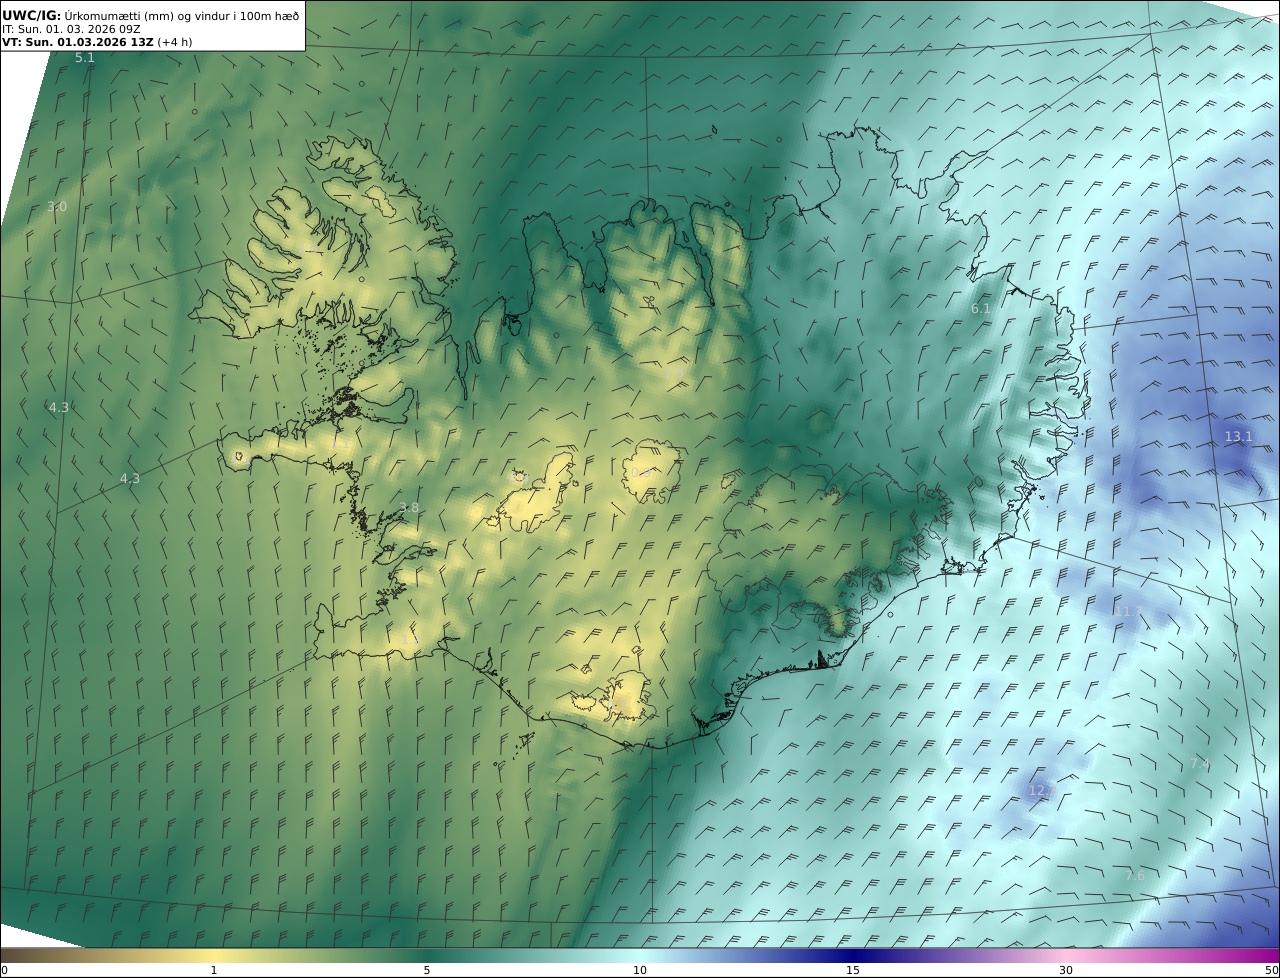Image resolution: width=1280 pixels, height=978 pixels.
Task: Click the '5' tick on colour scale
Action: click(427, 971)
